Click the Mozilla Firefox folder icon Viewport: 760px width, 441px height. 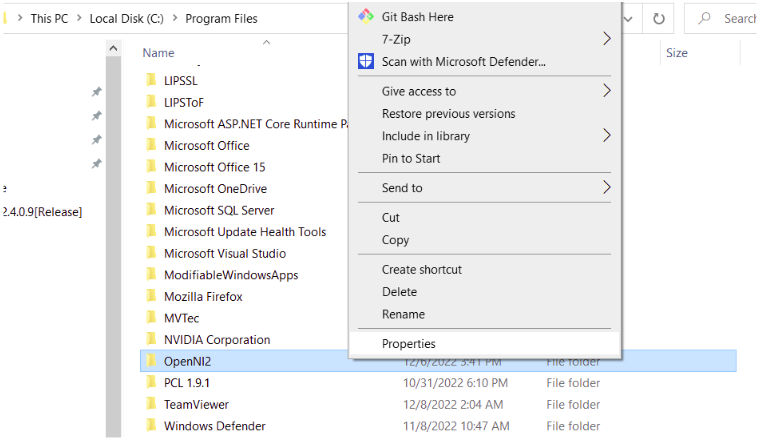pyautogui.click(x=151, y=296)
